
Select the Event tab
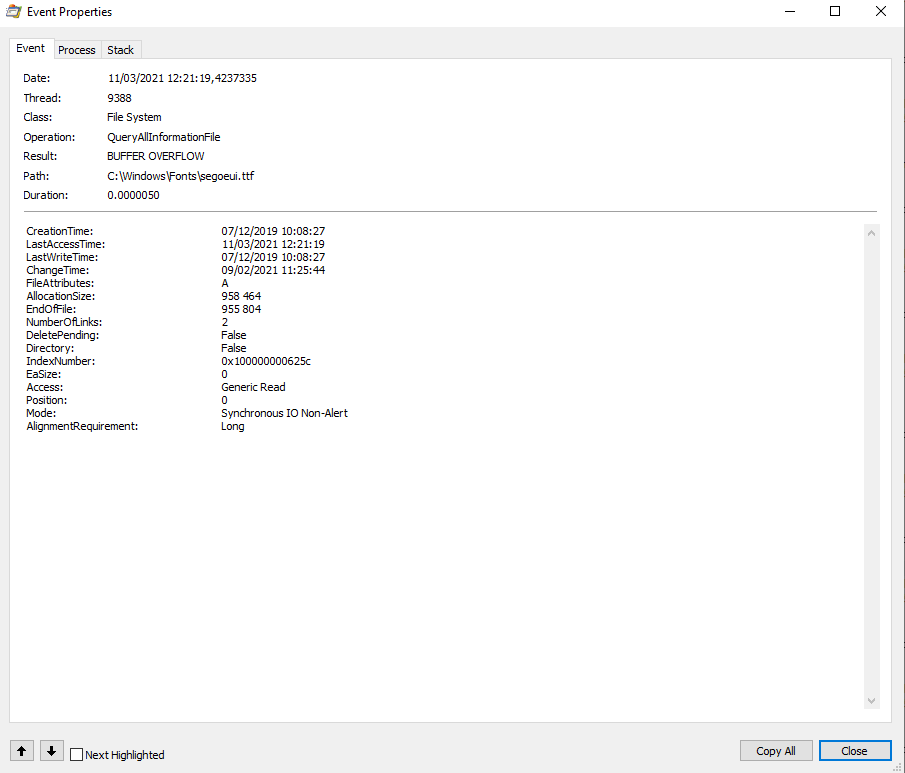[x=31, y=48]
